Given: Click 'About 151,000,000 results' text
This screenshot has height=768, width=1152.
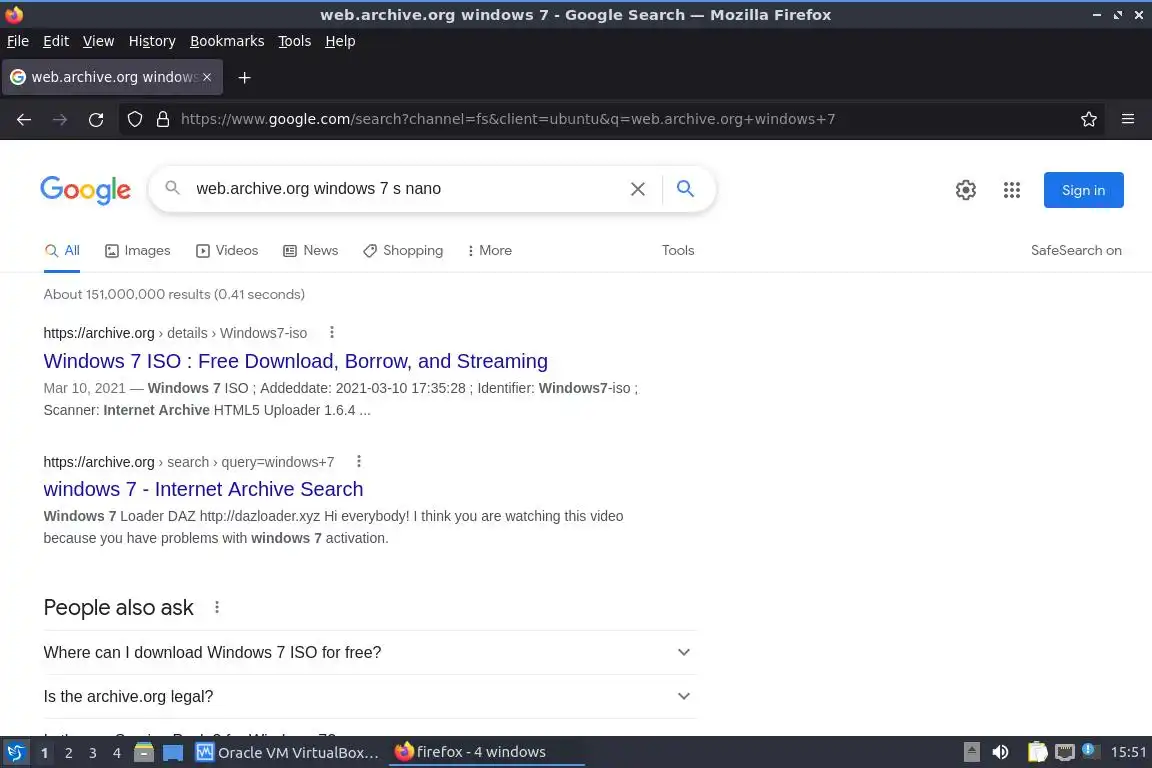Looking at the screenshot, I should point(174,294).
